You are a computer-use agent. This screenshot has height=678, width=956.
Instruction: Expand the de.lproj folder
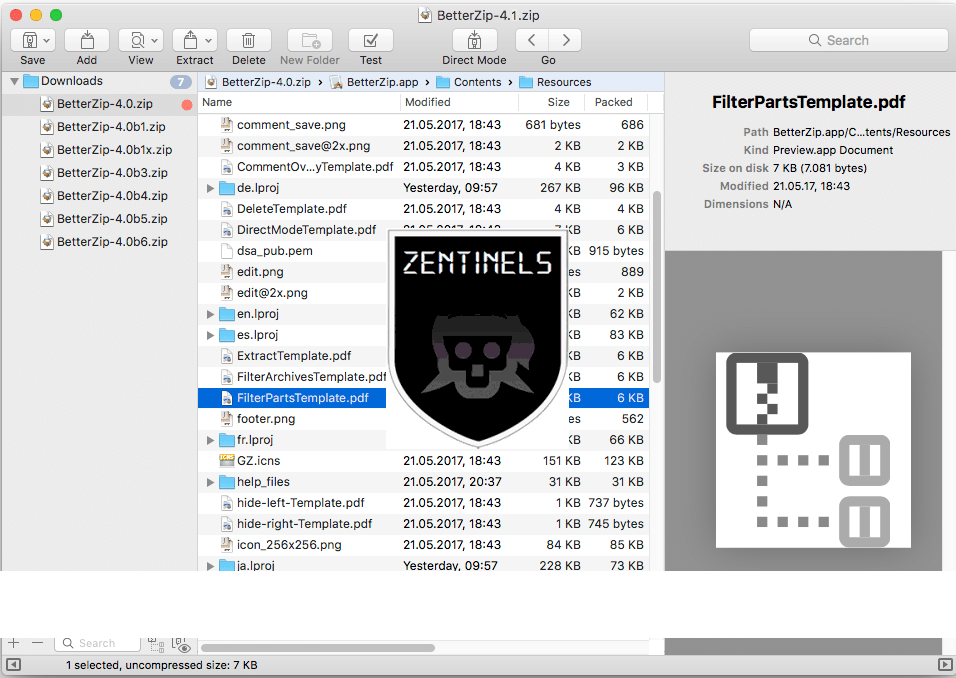pyautogui.click(x=210, y=188)
